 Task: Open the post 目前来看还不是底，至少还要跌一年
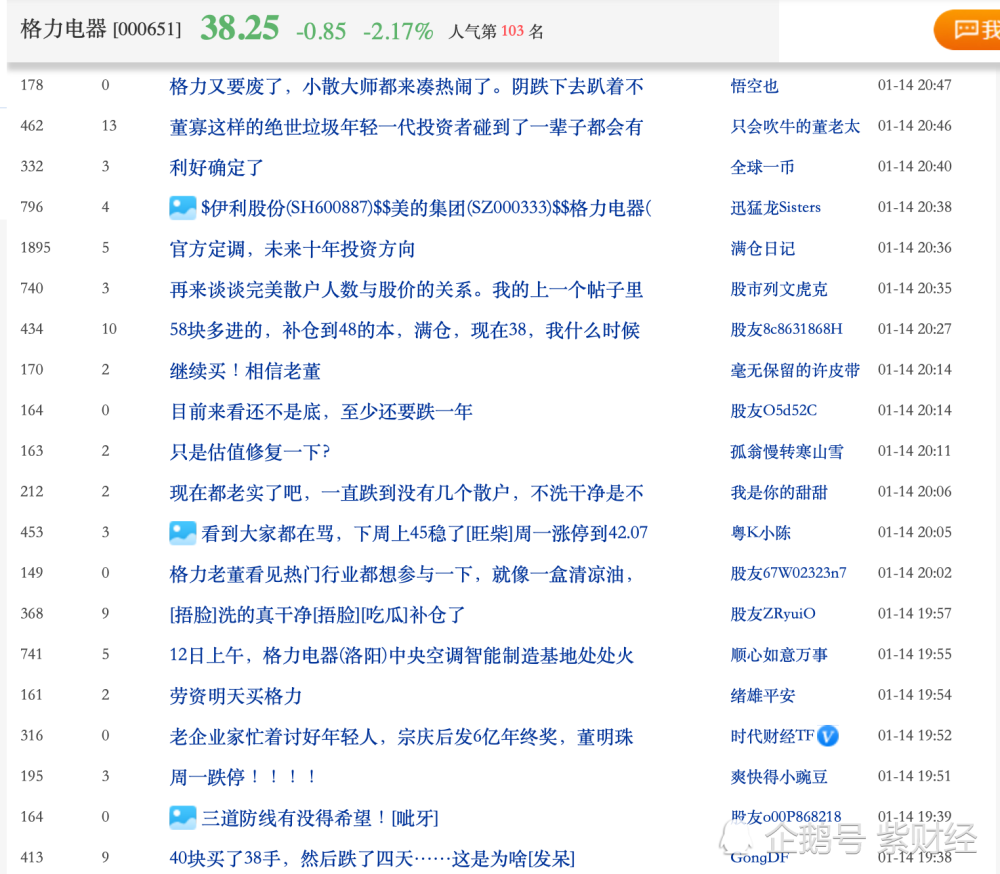pyautogui.click(x=321, y=411)
